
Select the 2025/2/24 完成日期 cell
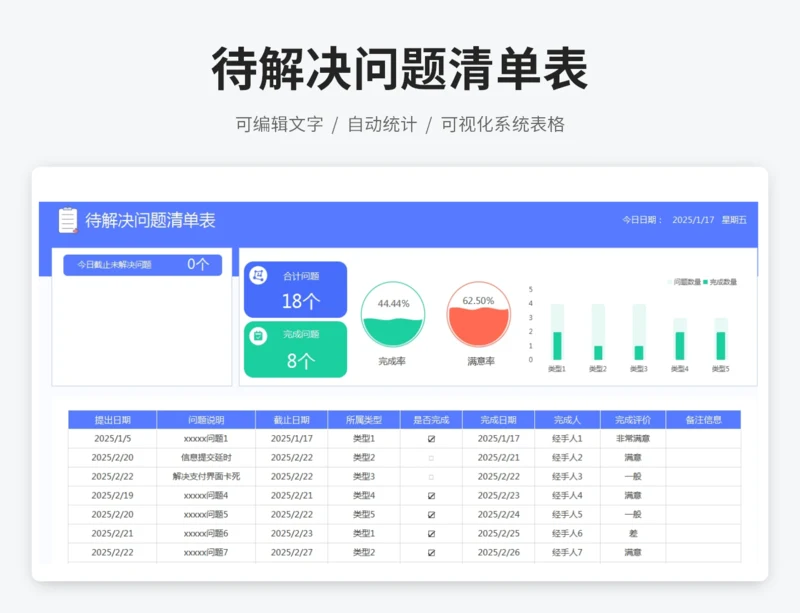tap(498, 514)
